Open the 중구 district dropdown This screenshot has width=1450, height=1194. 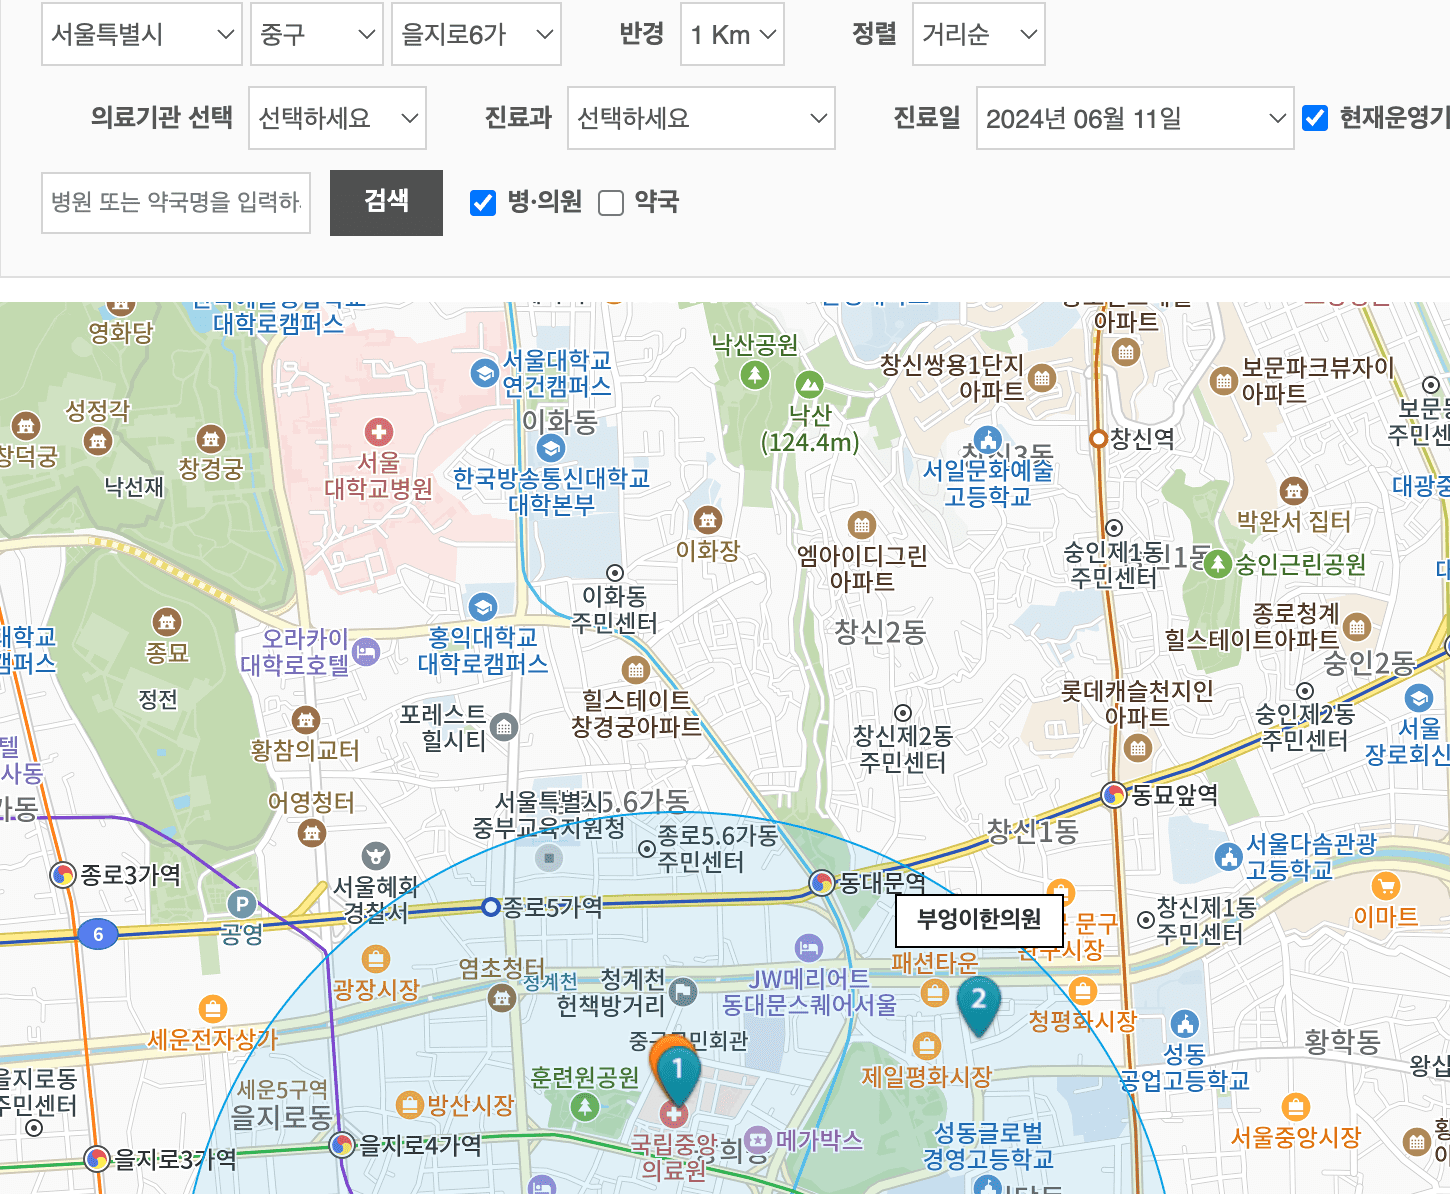click(317, 34)
